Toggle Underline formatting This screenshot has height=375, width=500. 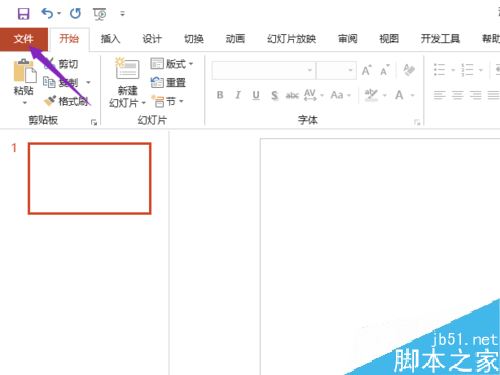256,95
